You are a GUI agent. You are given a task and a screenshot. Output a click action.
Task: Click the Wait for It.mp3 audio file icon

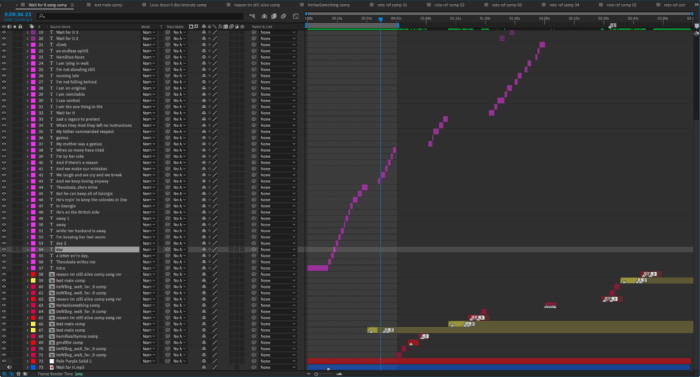click(x=52, y=367)
